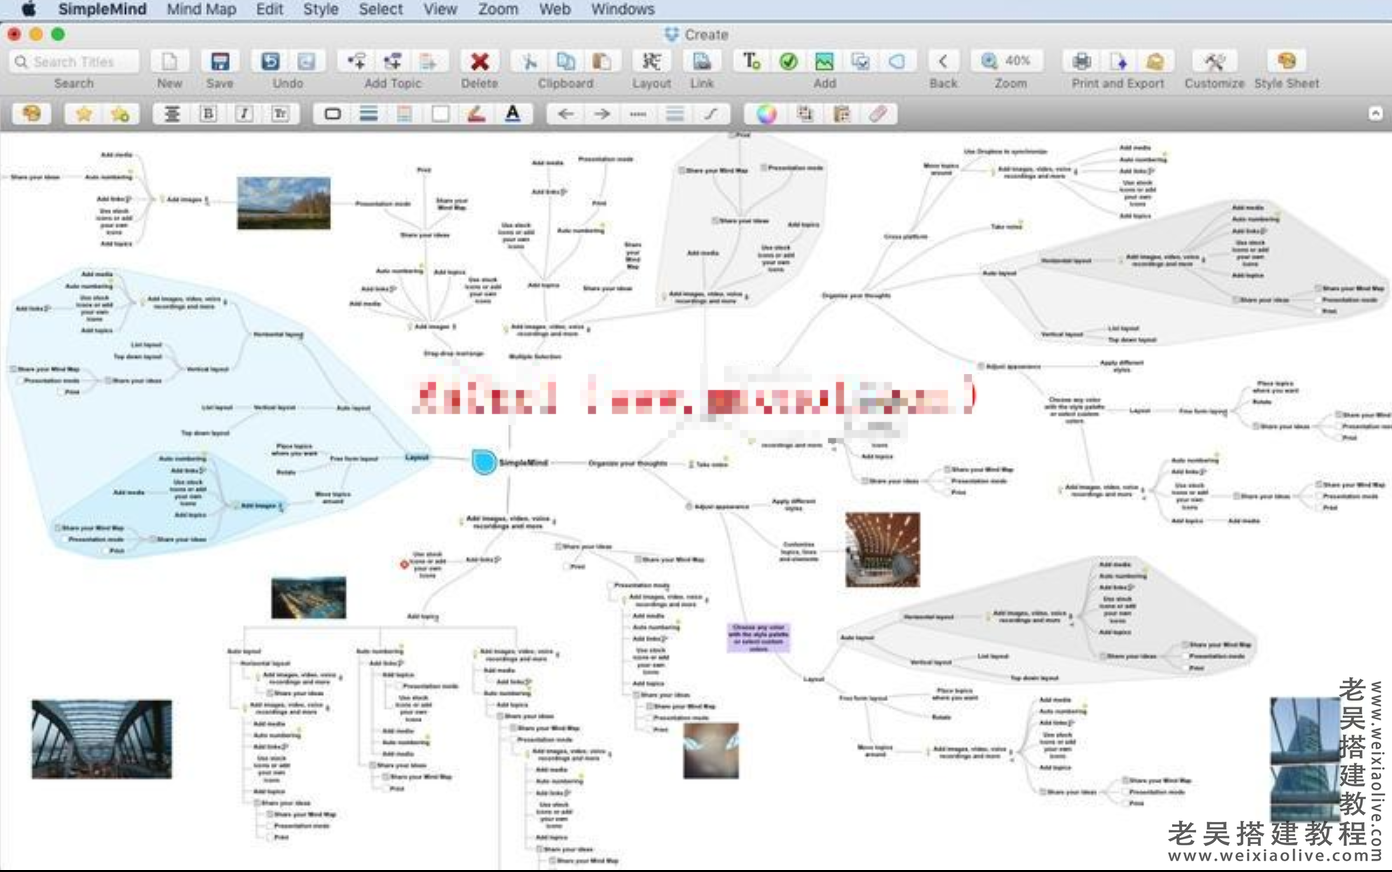Select the arched bridge photo thumbnail
Image resolution: width=1392 pixels, height=872 pixels.
[101, 739]
